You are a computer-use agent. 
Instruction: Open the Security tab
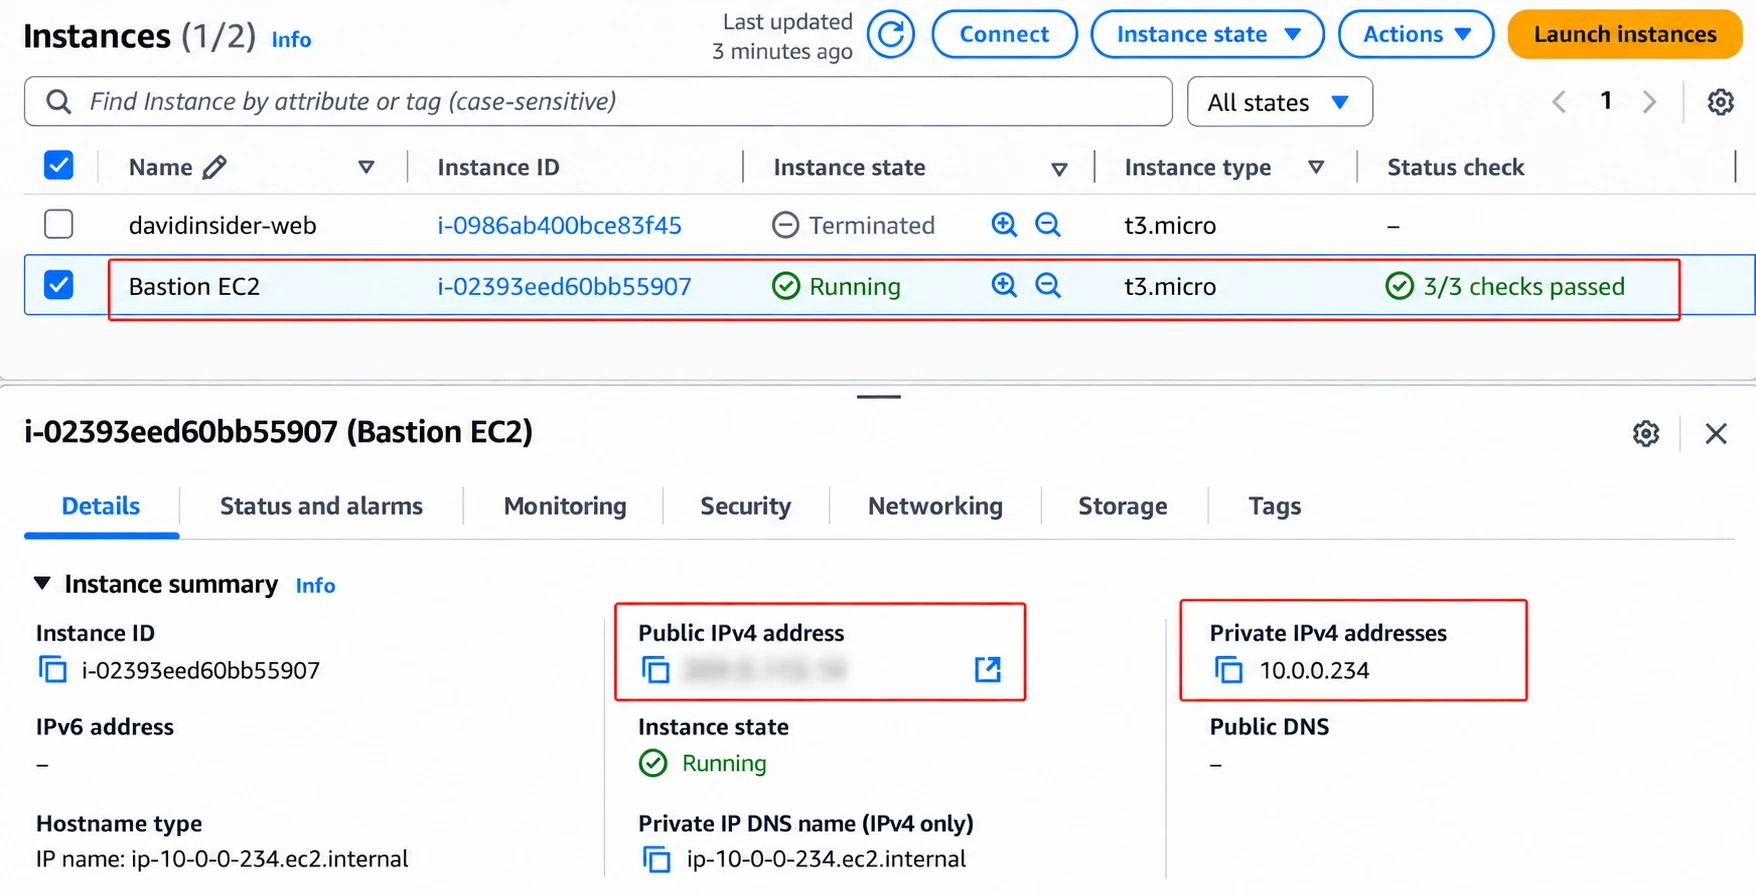(x=745, y=506)
